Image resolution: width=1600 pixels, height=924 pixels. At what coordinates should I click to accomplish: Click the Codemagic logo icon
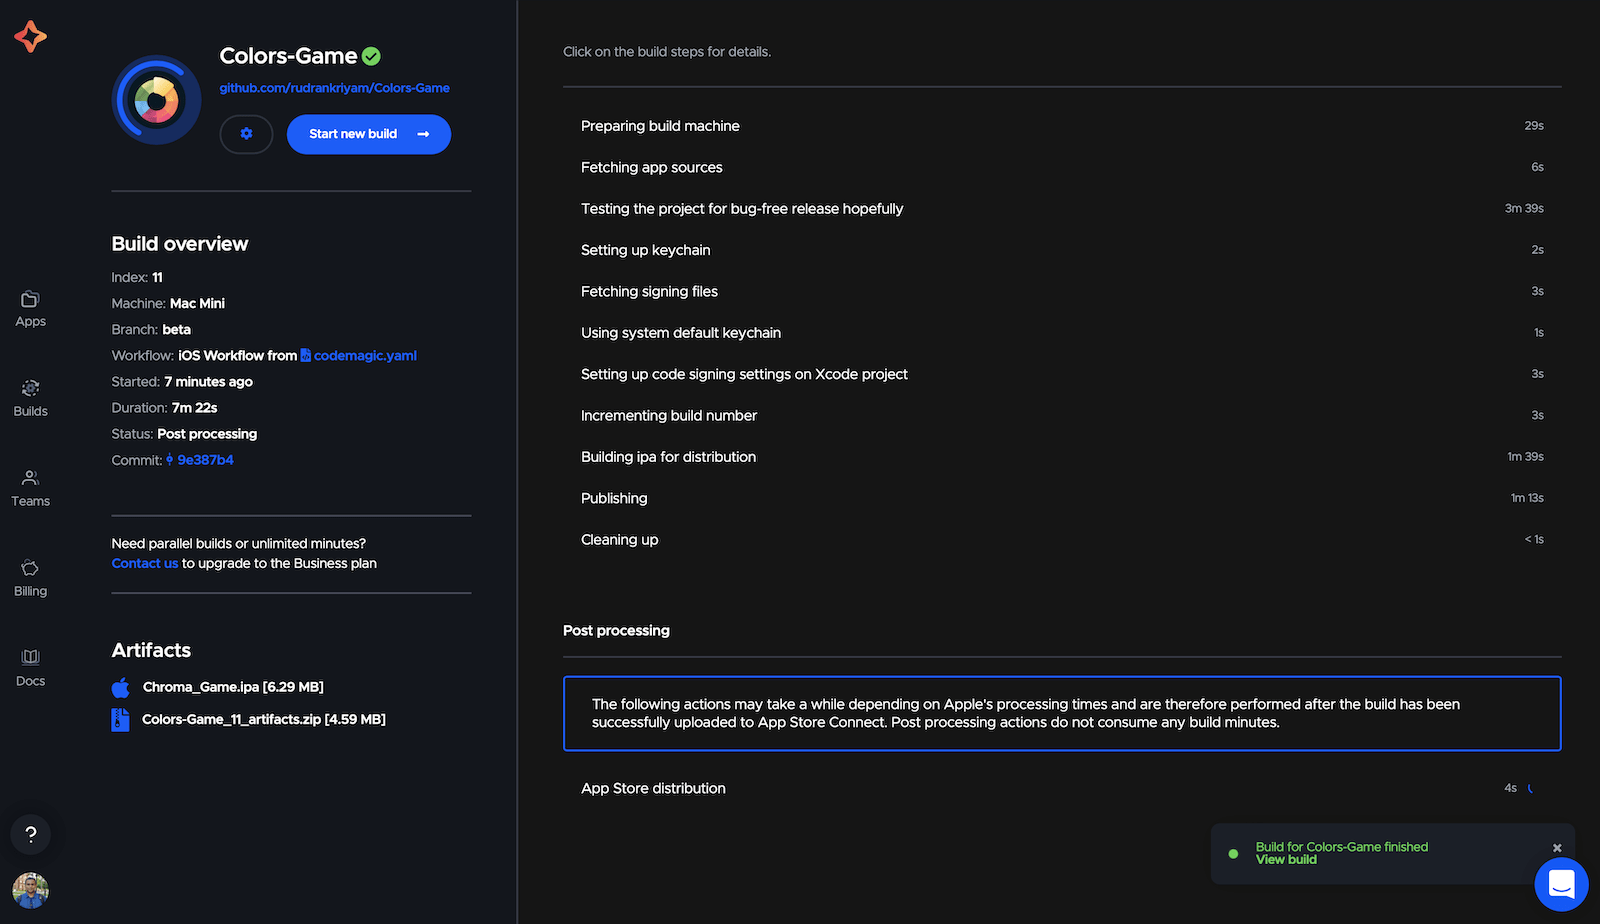(x=30, y=37)
